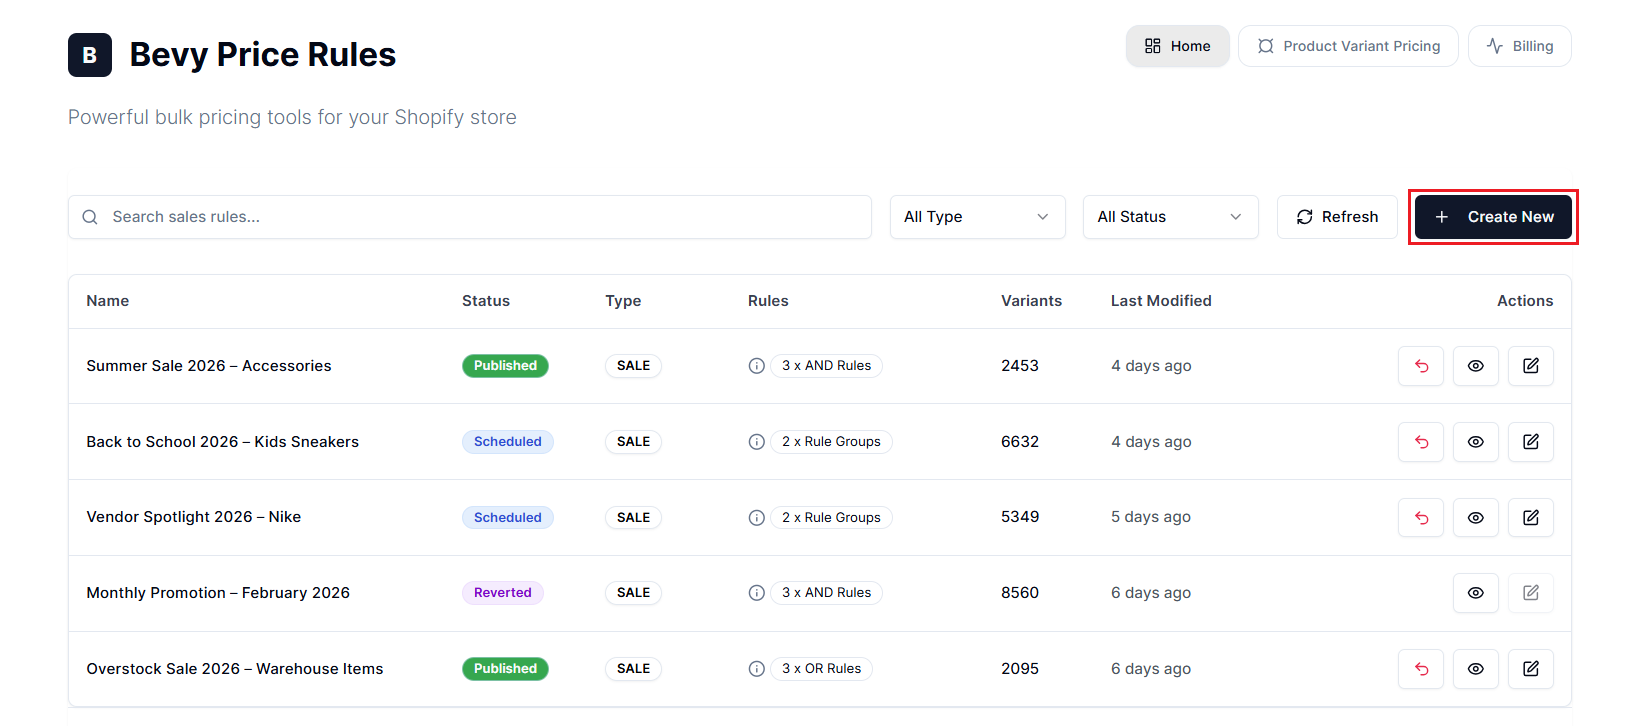
Task: Click the search magnifier icon
Action: coord(90,217)
